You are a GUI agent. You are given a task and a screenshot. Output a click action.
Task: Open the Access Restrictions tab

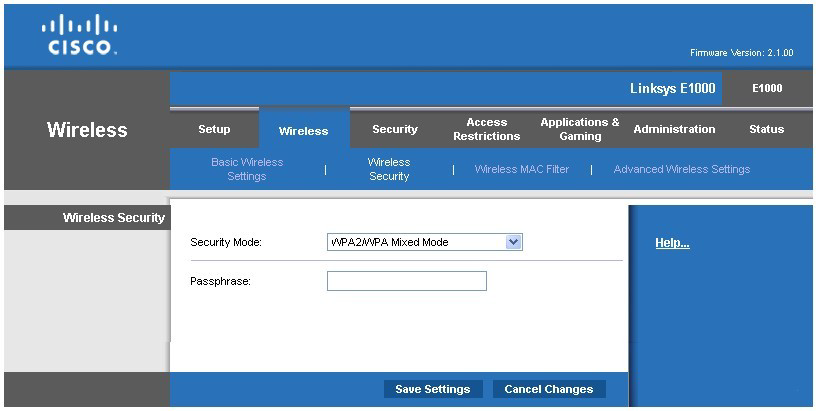[x=486, y=129]
